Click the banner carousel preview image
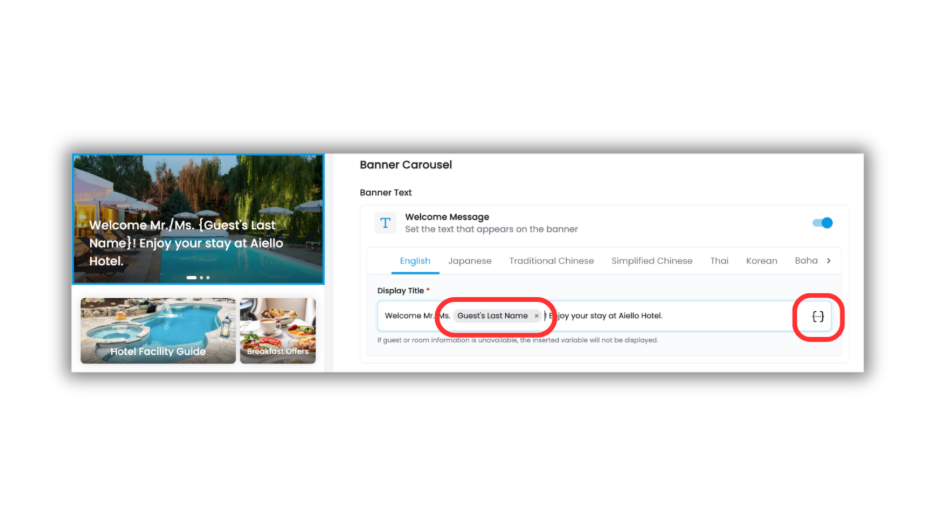 (x=198, y=219)
